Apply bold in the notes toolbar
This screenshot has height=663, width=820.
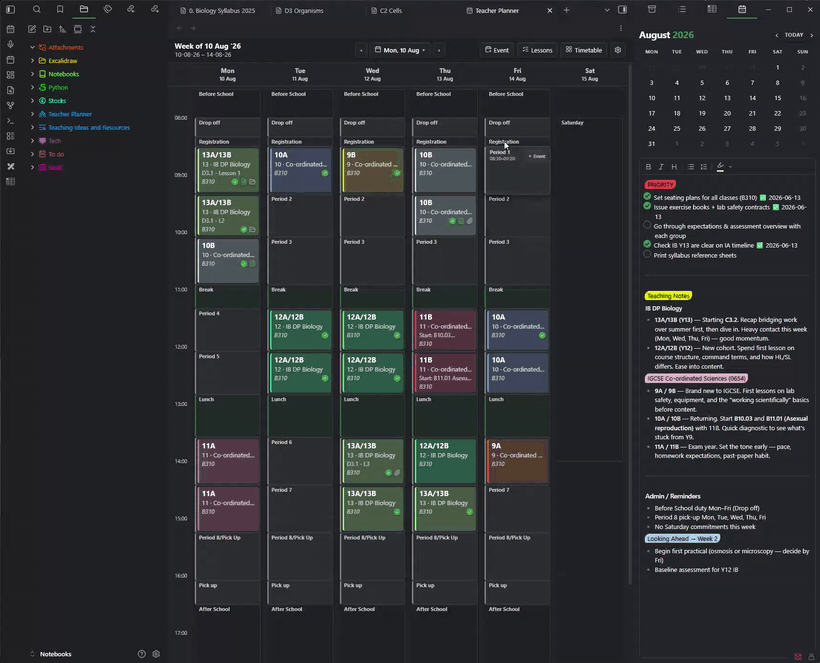[x=648, y=167]
